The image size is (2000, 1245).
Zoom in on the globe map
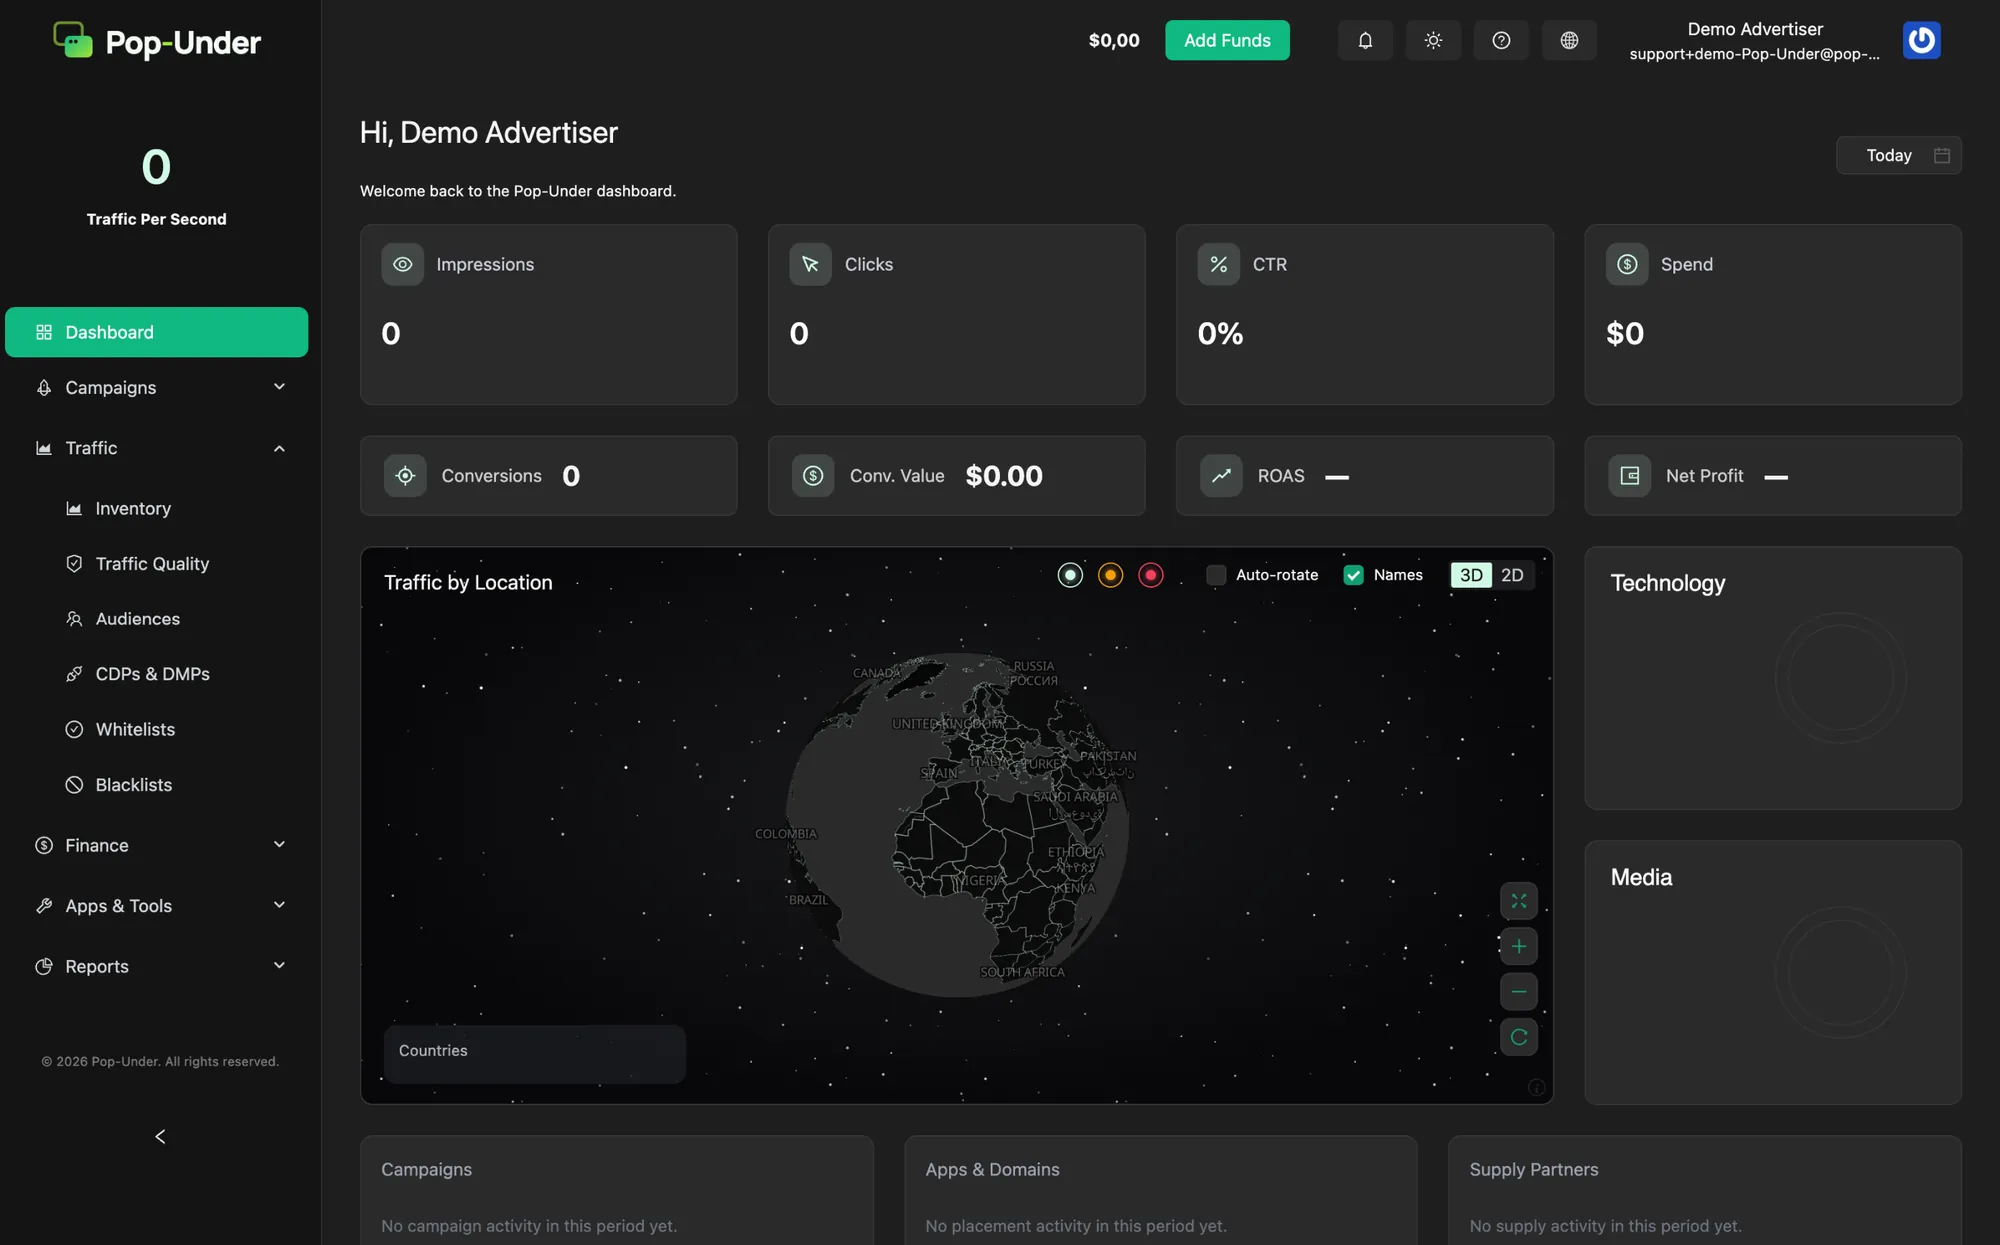(x=1518, y=946)
